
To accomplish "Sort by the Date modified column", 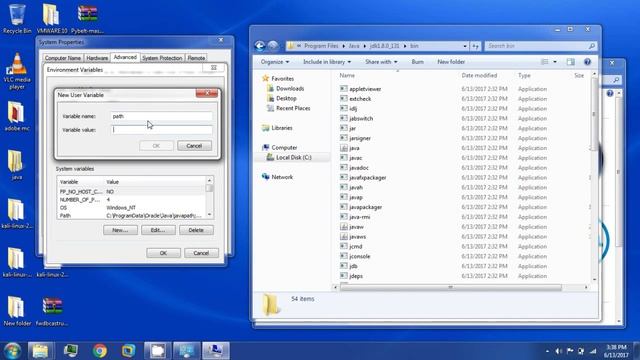I will (479, 76).
